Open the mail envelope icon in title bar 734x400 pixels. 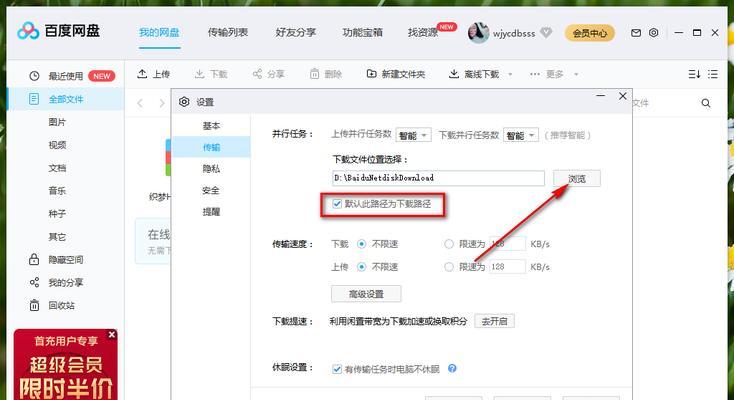click(636, 33)
